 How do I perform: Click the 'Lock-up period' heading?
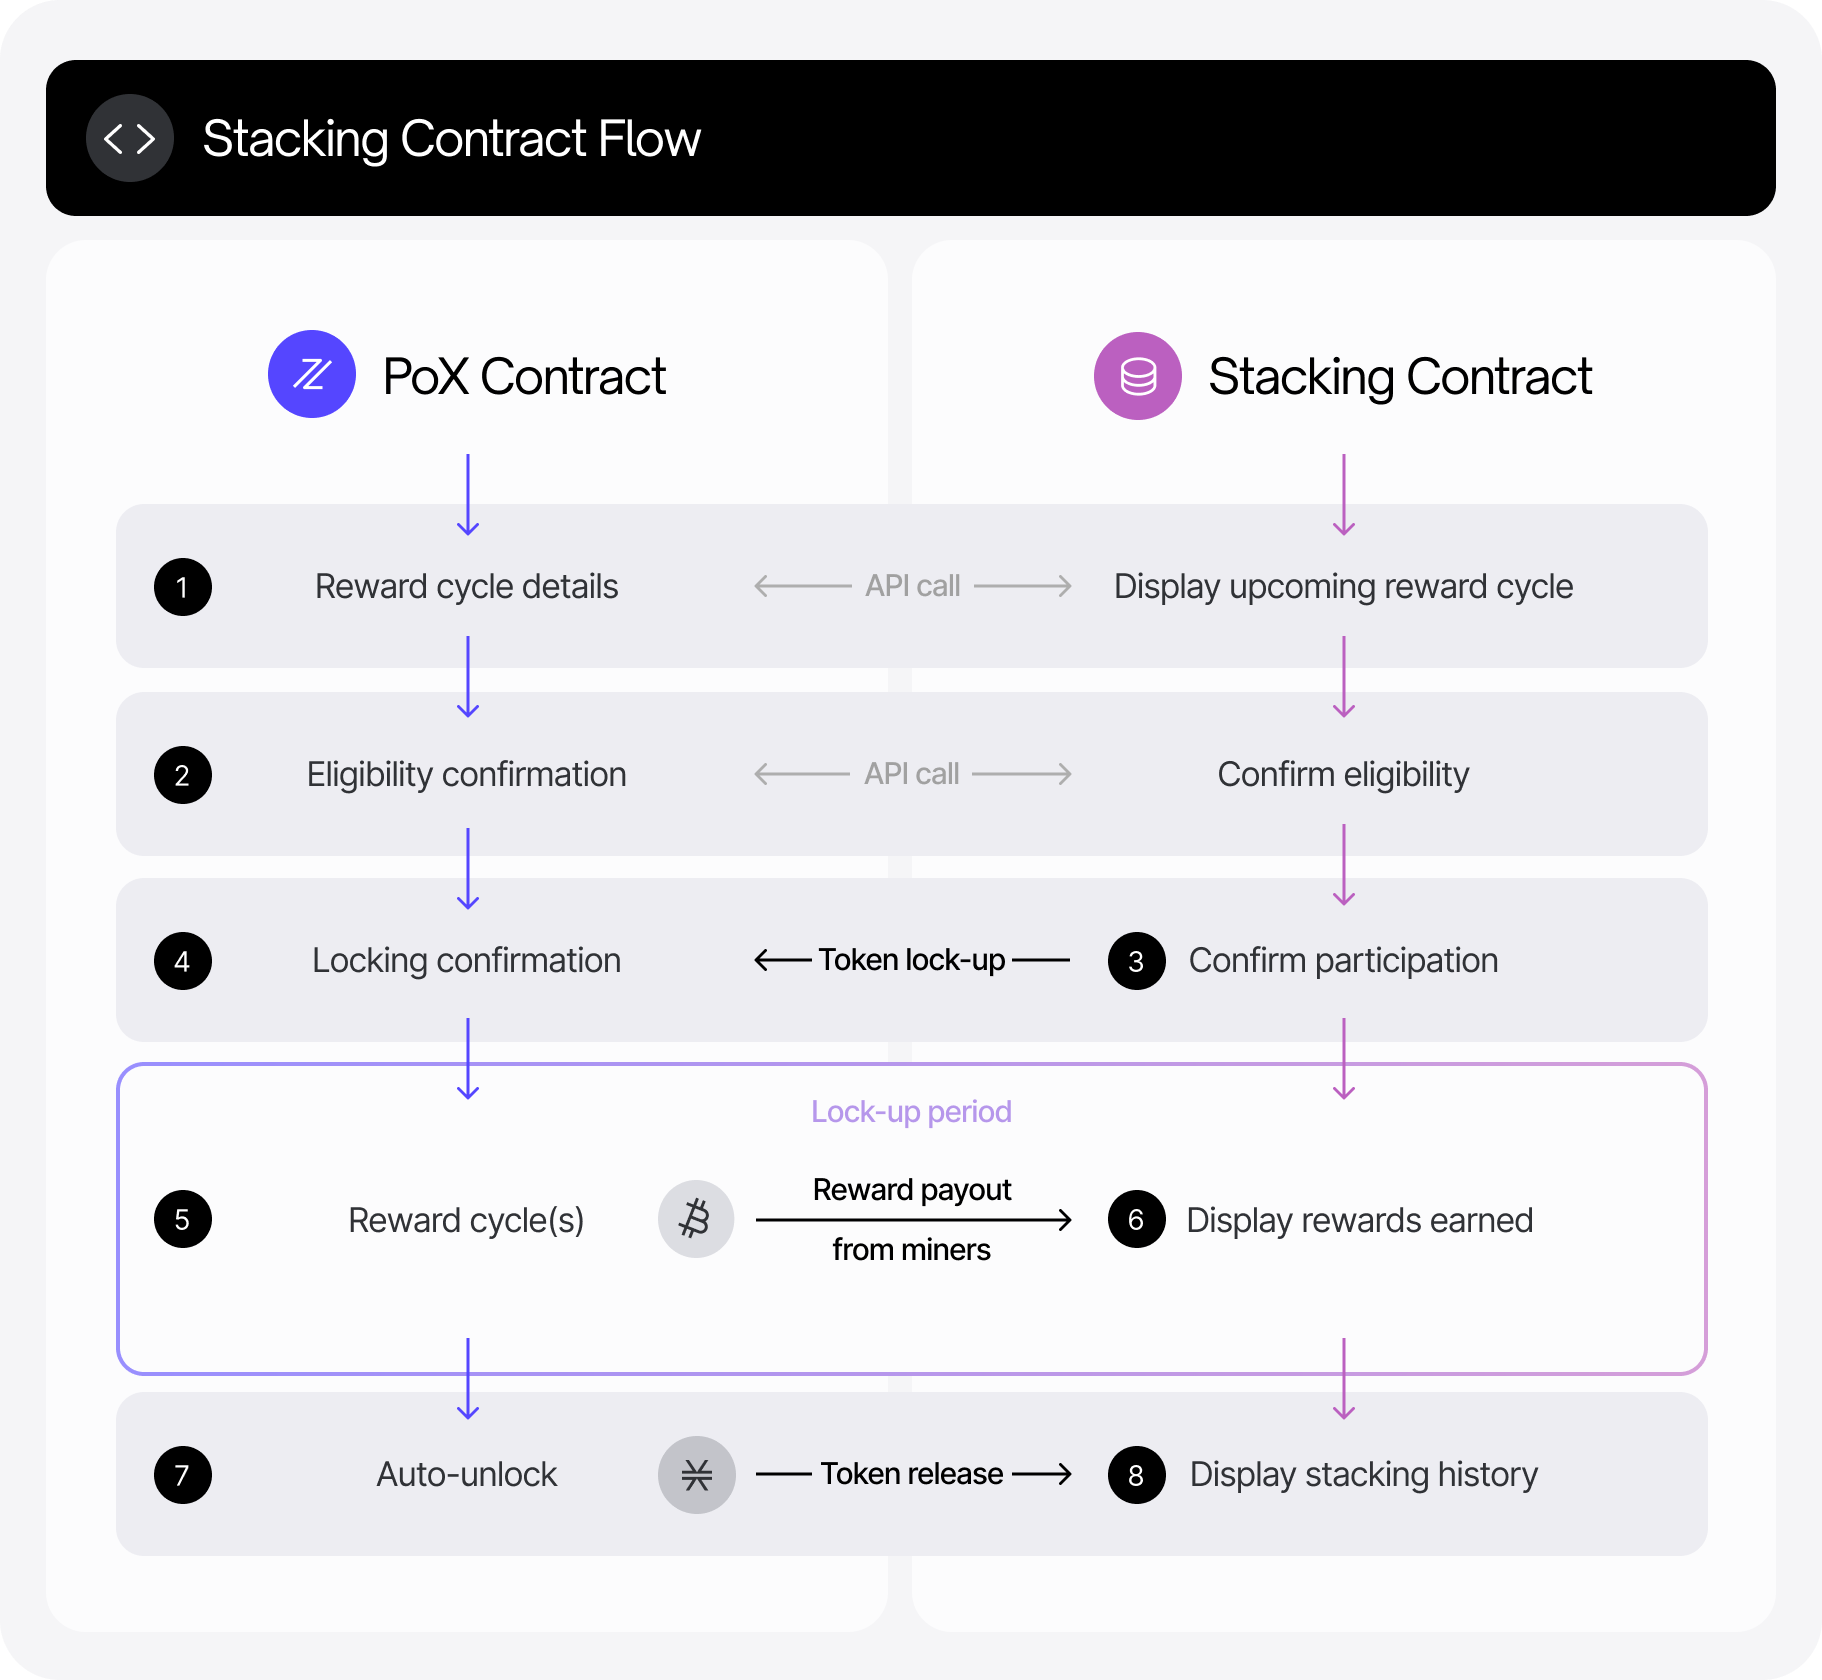pyautogui.click(x=911, y=1112)
